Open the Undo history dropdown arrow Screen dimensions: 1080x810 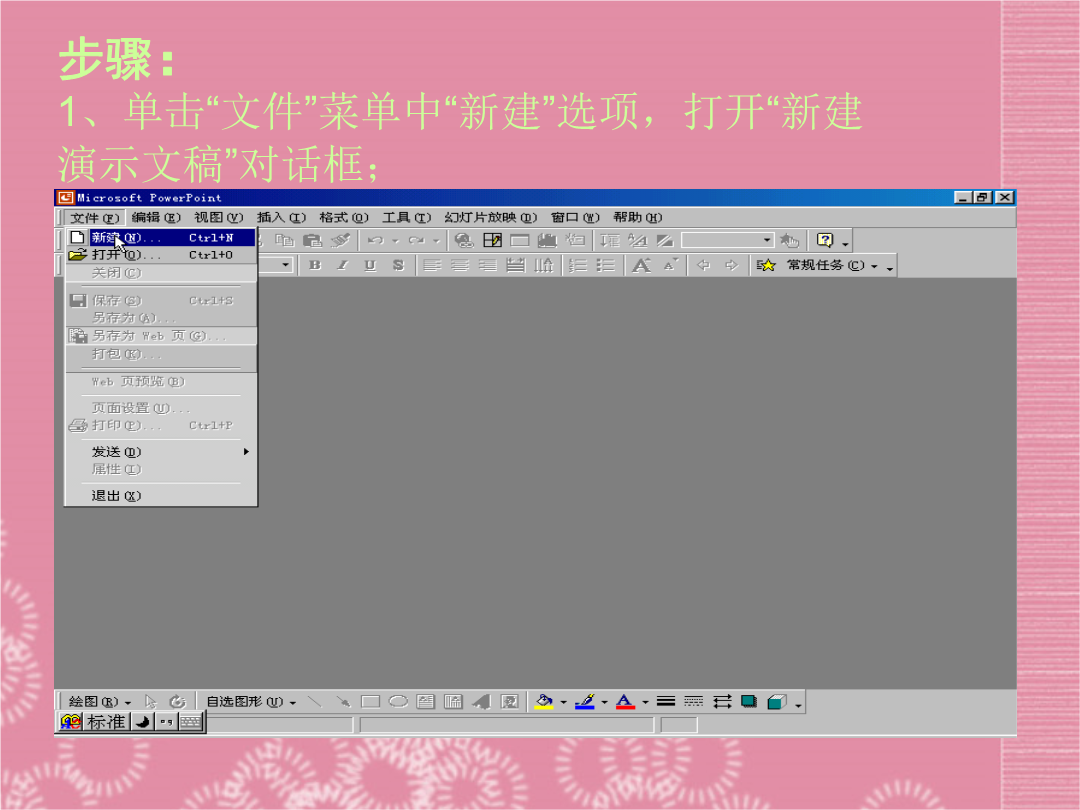(x=395, y=240)
